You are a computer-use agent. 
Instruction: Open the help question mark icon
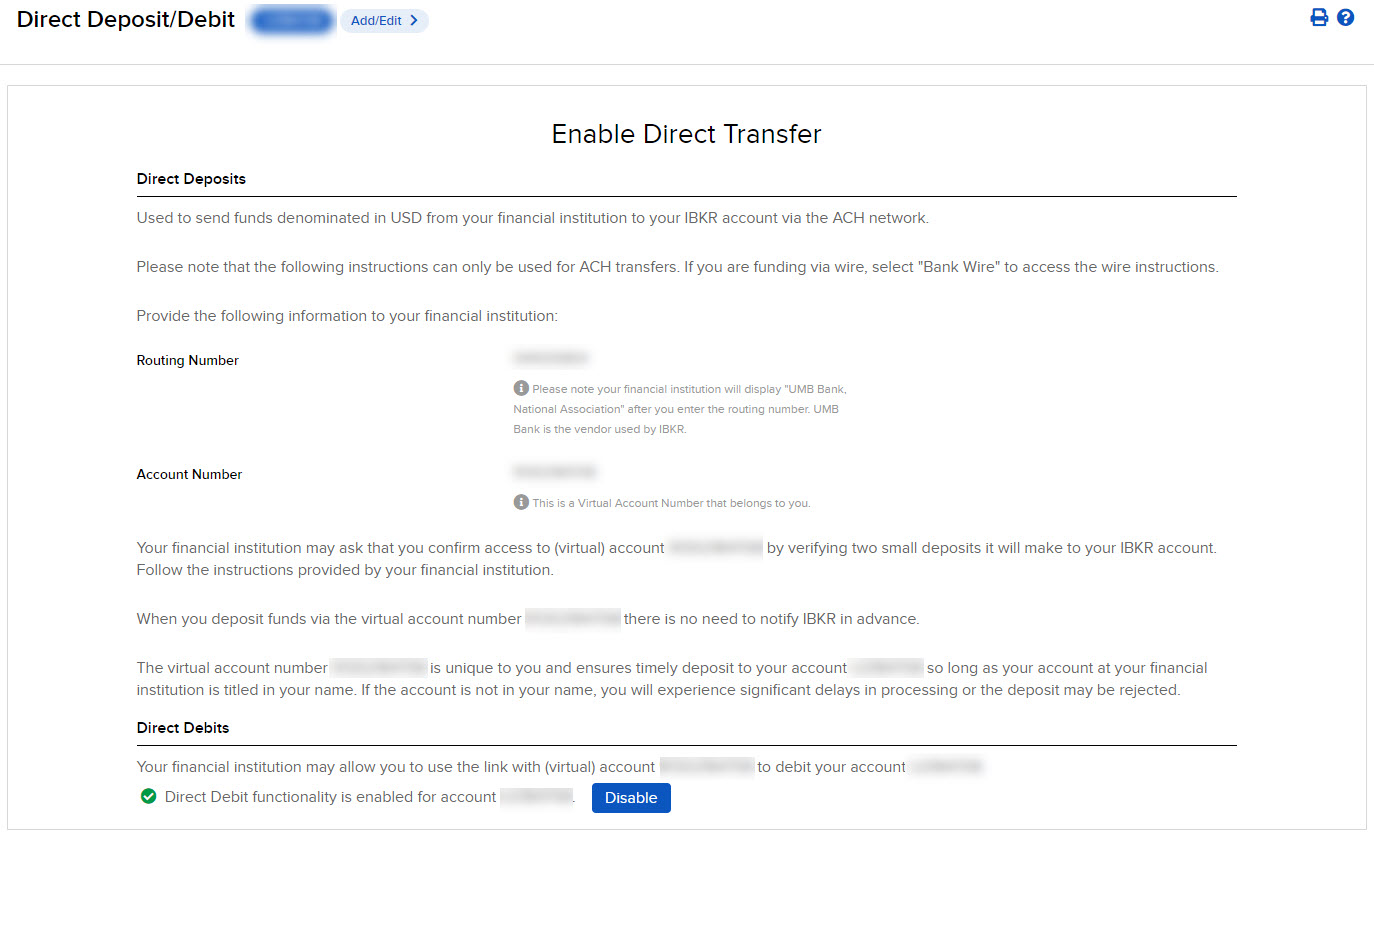pyautogui.click(x=1345, y=17)
